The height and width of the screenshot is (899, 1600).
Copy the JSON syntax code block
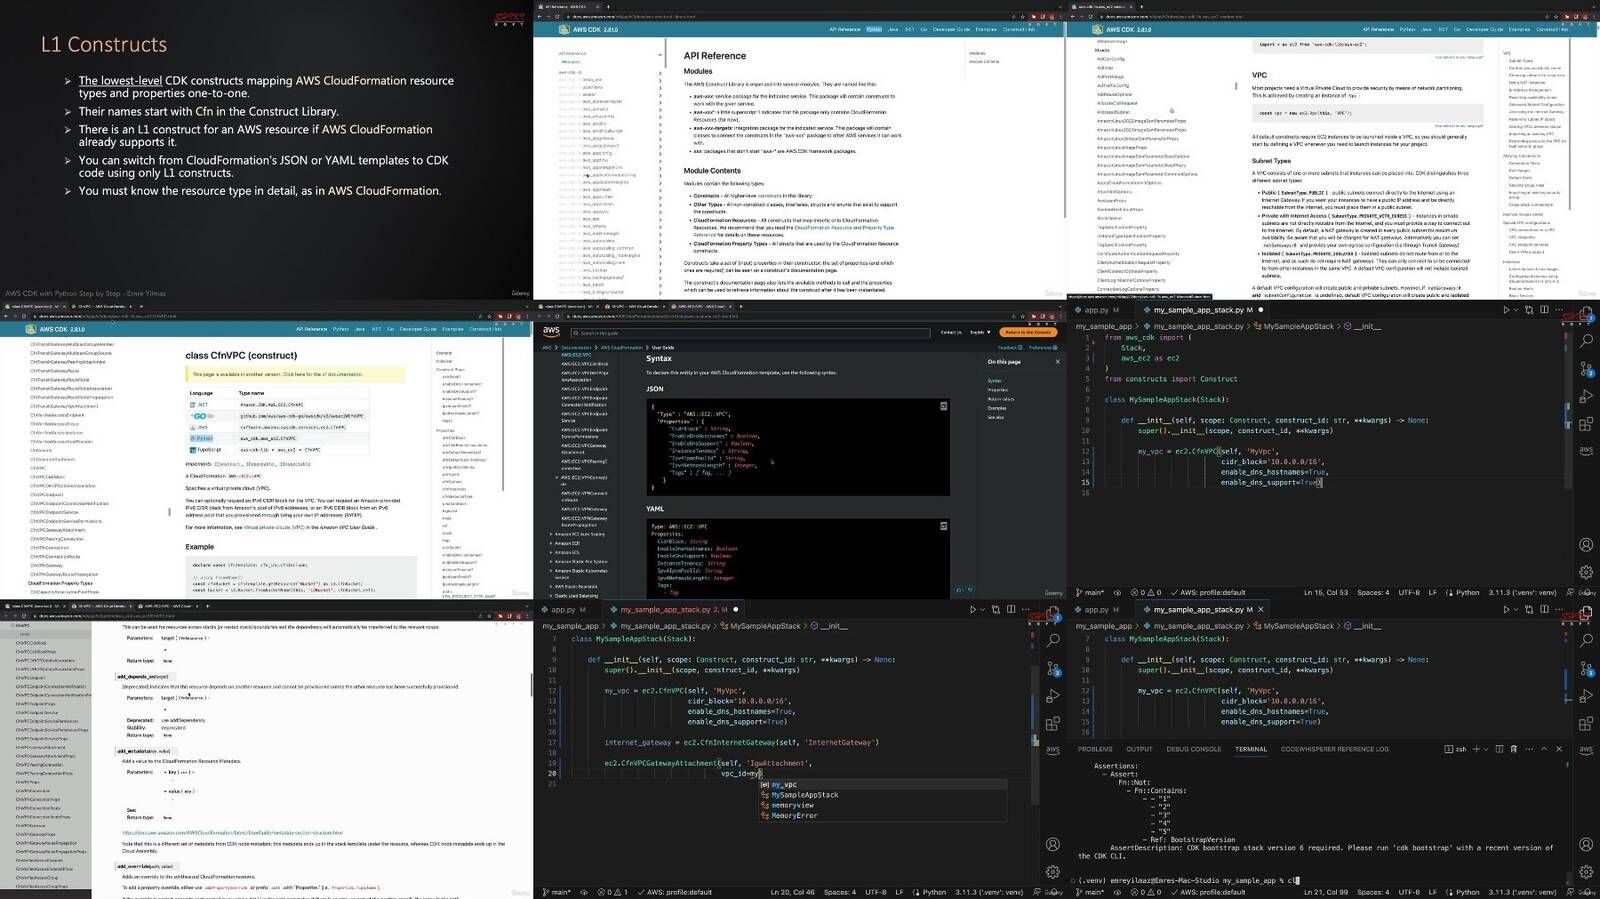[943, 406]
